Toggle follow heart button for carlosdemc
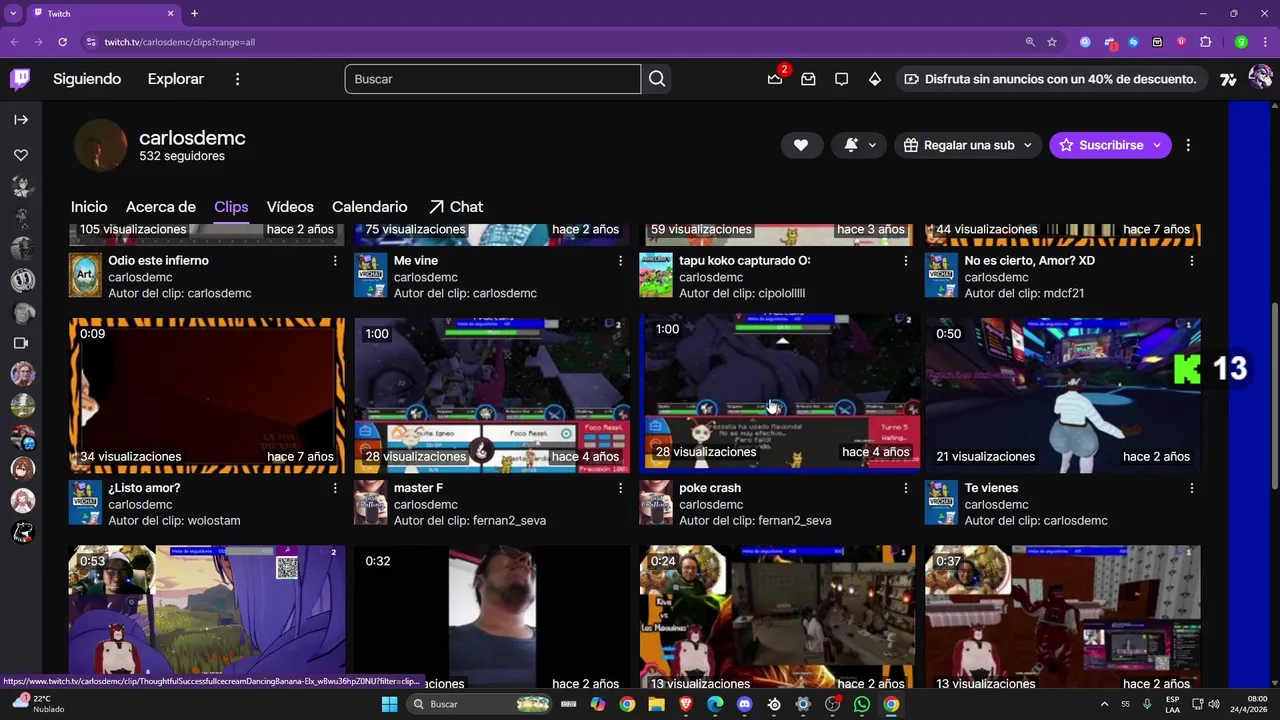The height and width of the screenshot is (720, 1280). tap(801, 145)
